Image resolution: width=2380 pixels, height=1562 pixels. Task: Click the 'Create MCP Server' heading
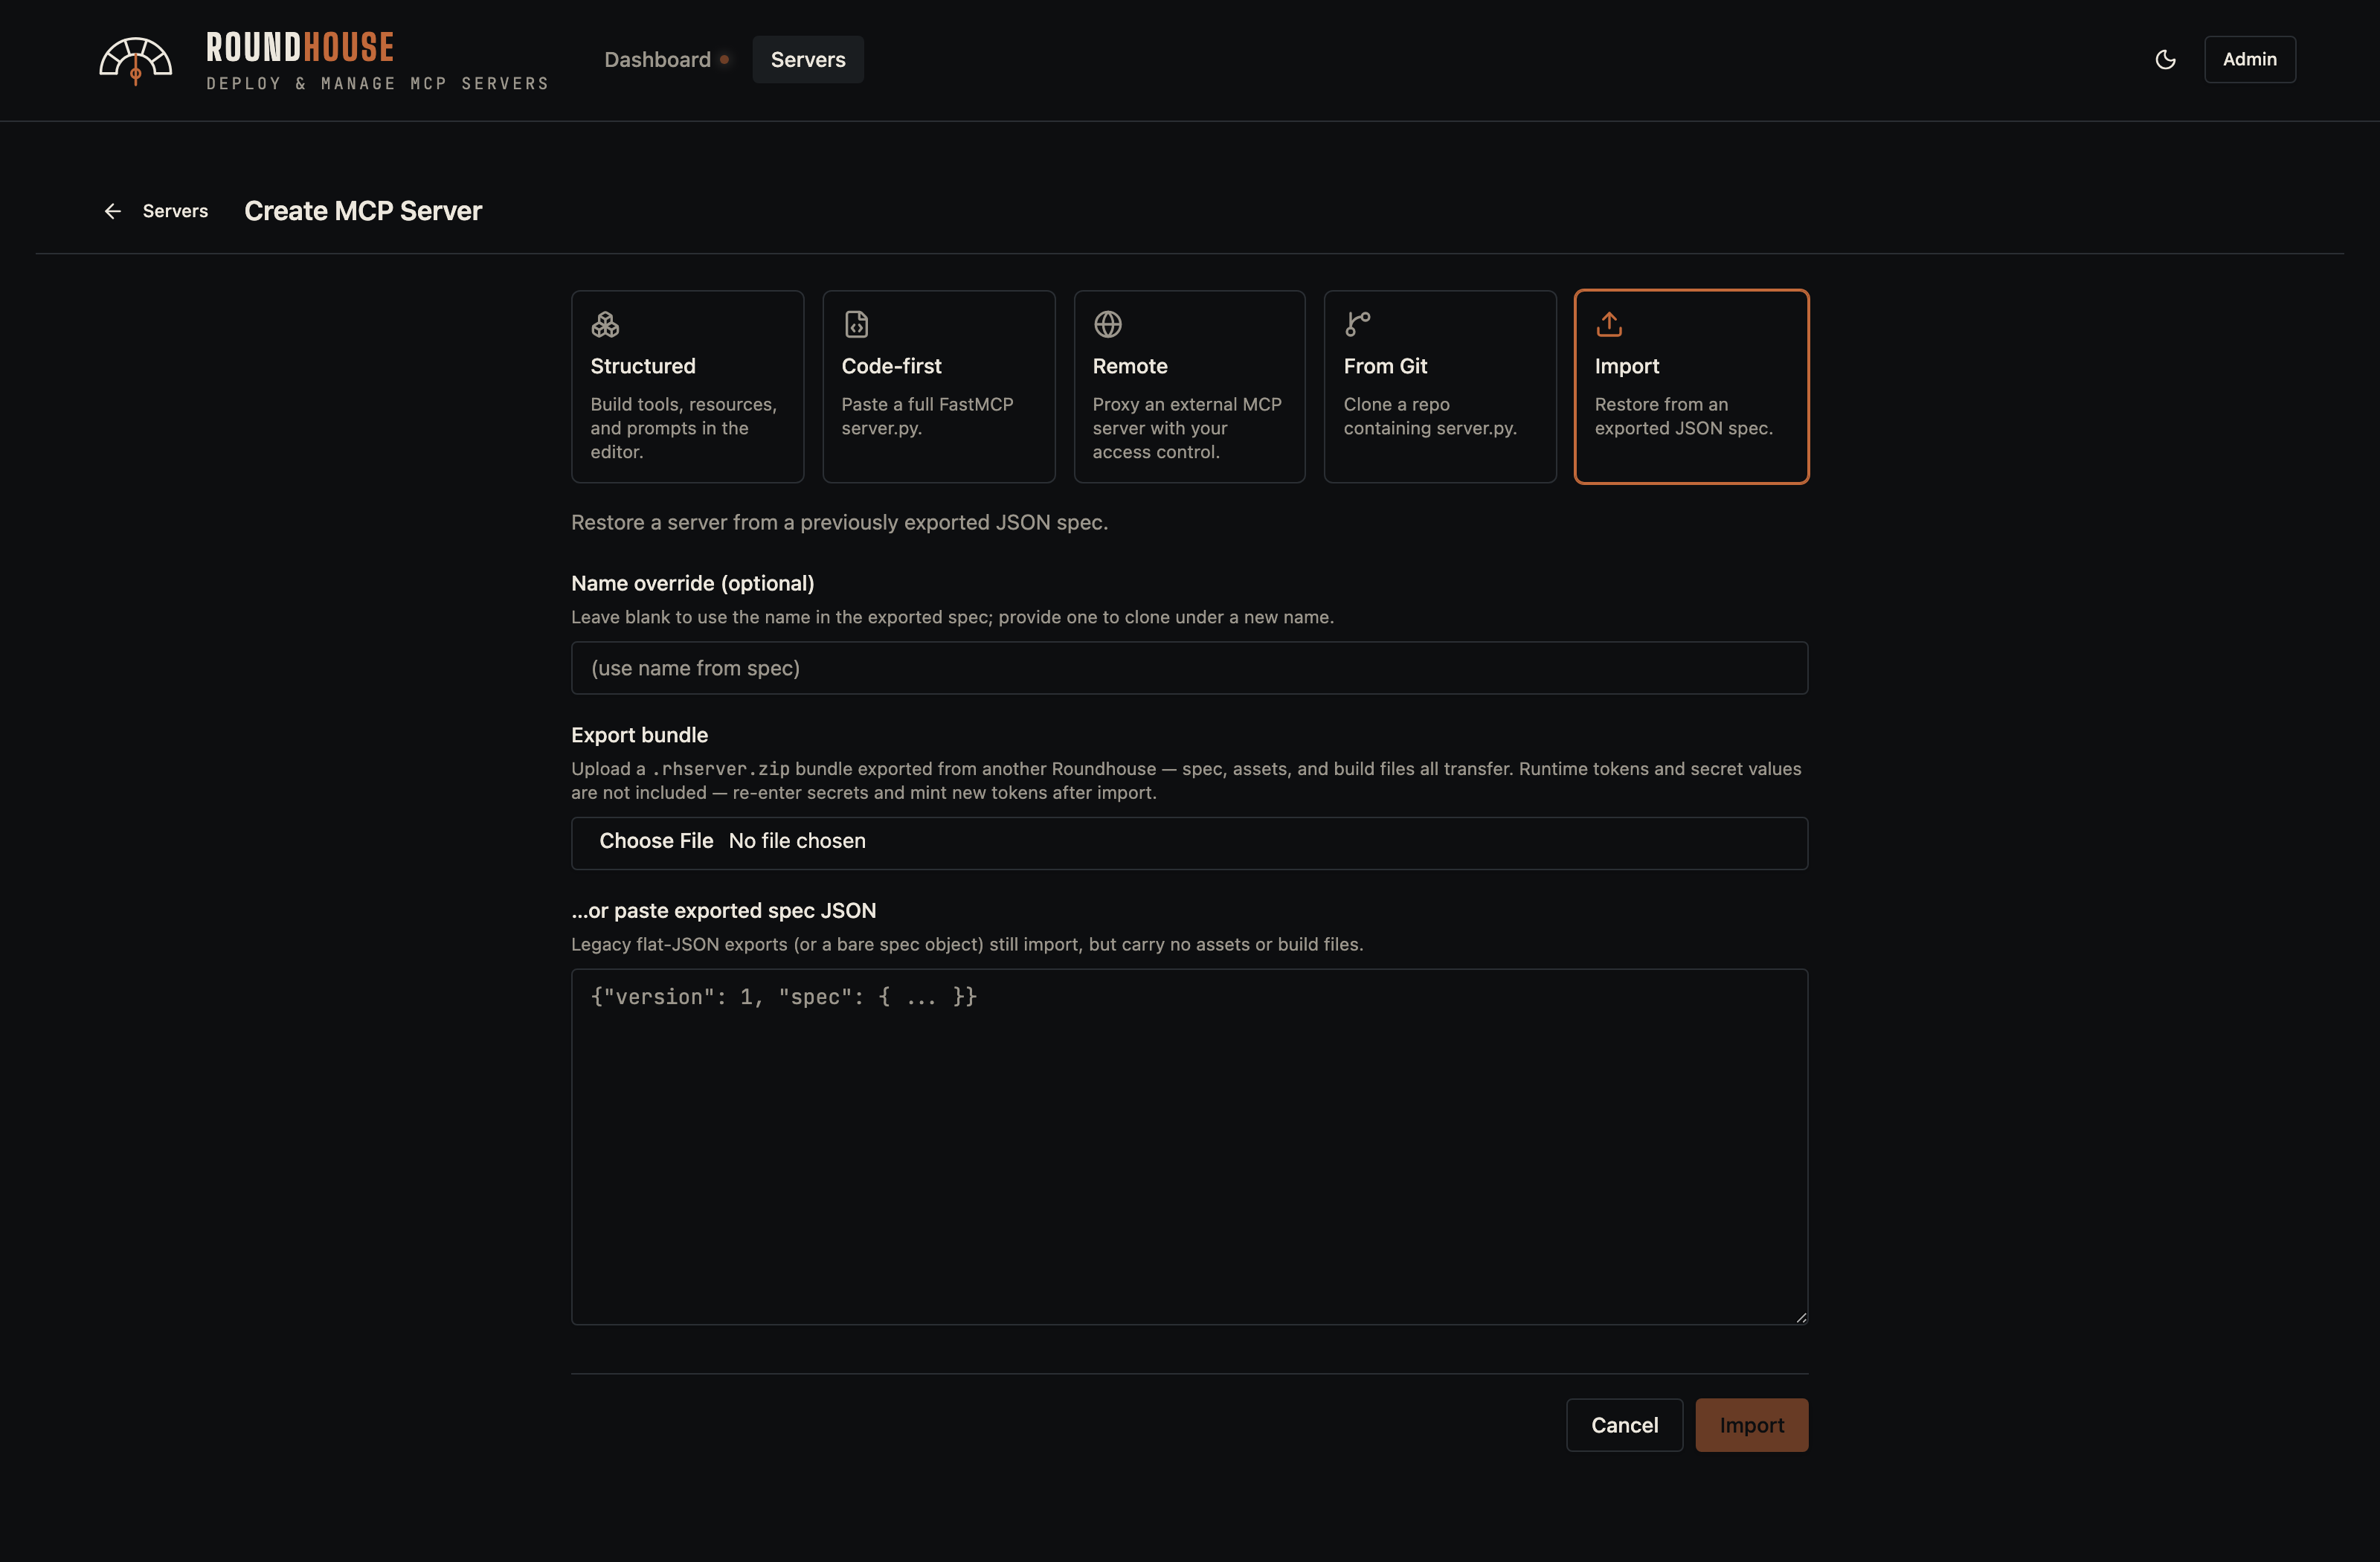click(363, 211)
